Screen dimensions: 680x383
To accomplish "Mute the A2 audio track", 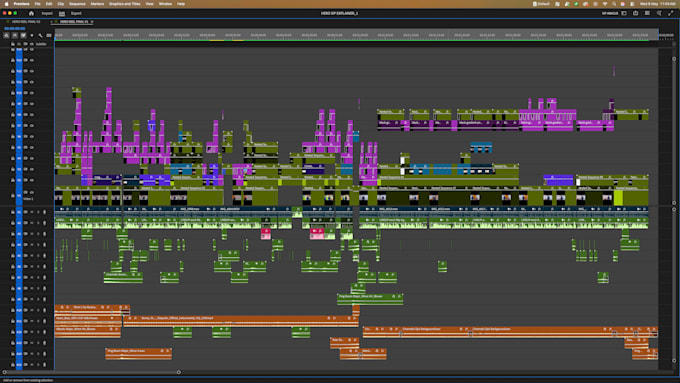I will pos(32,223).
